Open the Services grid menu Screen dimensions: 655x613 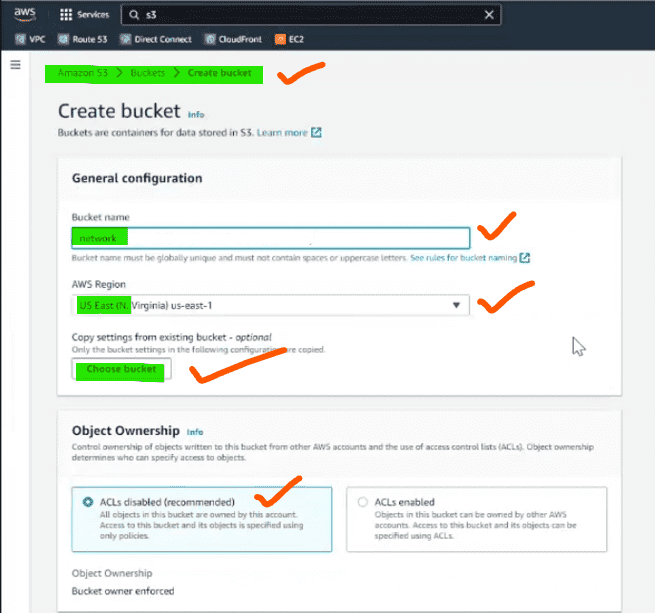point(84,15)
